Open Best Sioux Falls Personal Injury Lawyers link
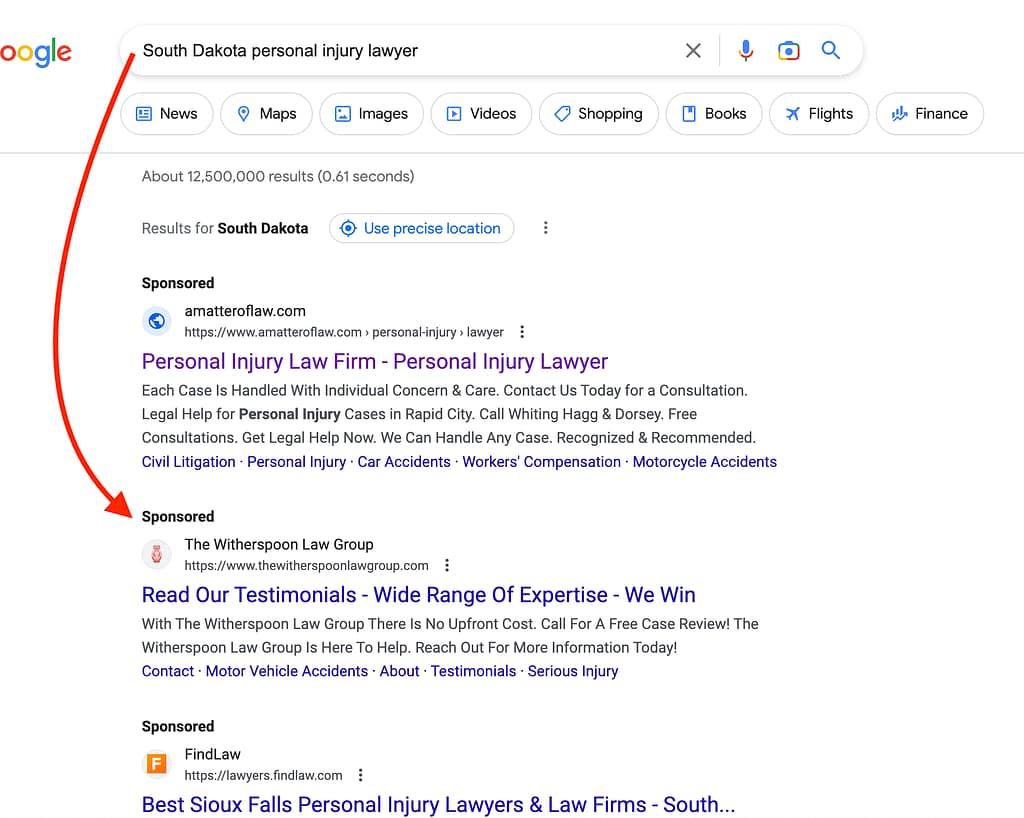 [438, 804]
